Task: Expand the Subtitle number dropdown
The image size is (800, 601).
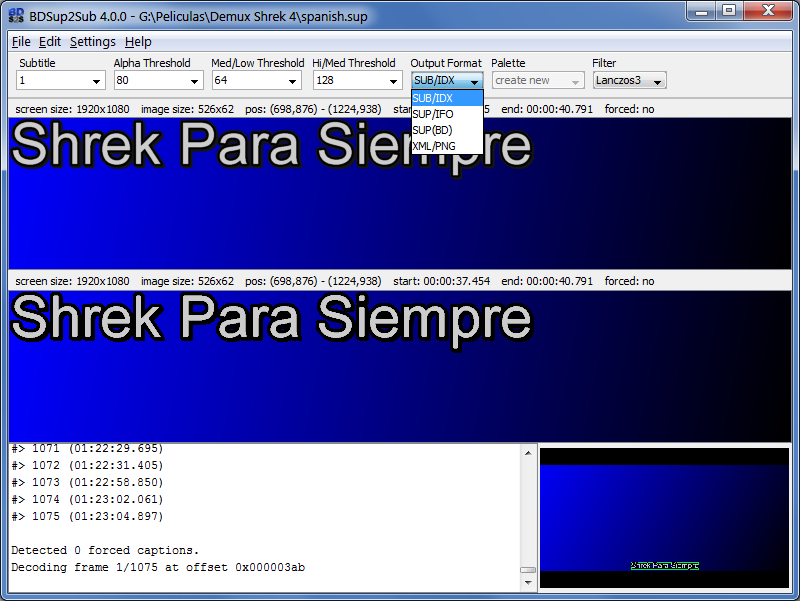Action: [96, 81]
